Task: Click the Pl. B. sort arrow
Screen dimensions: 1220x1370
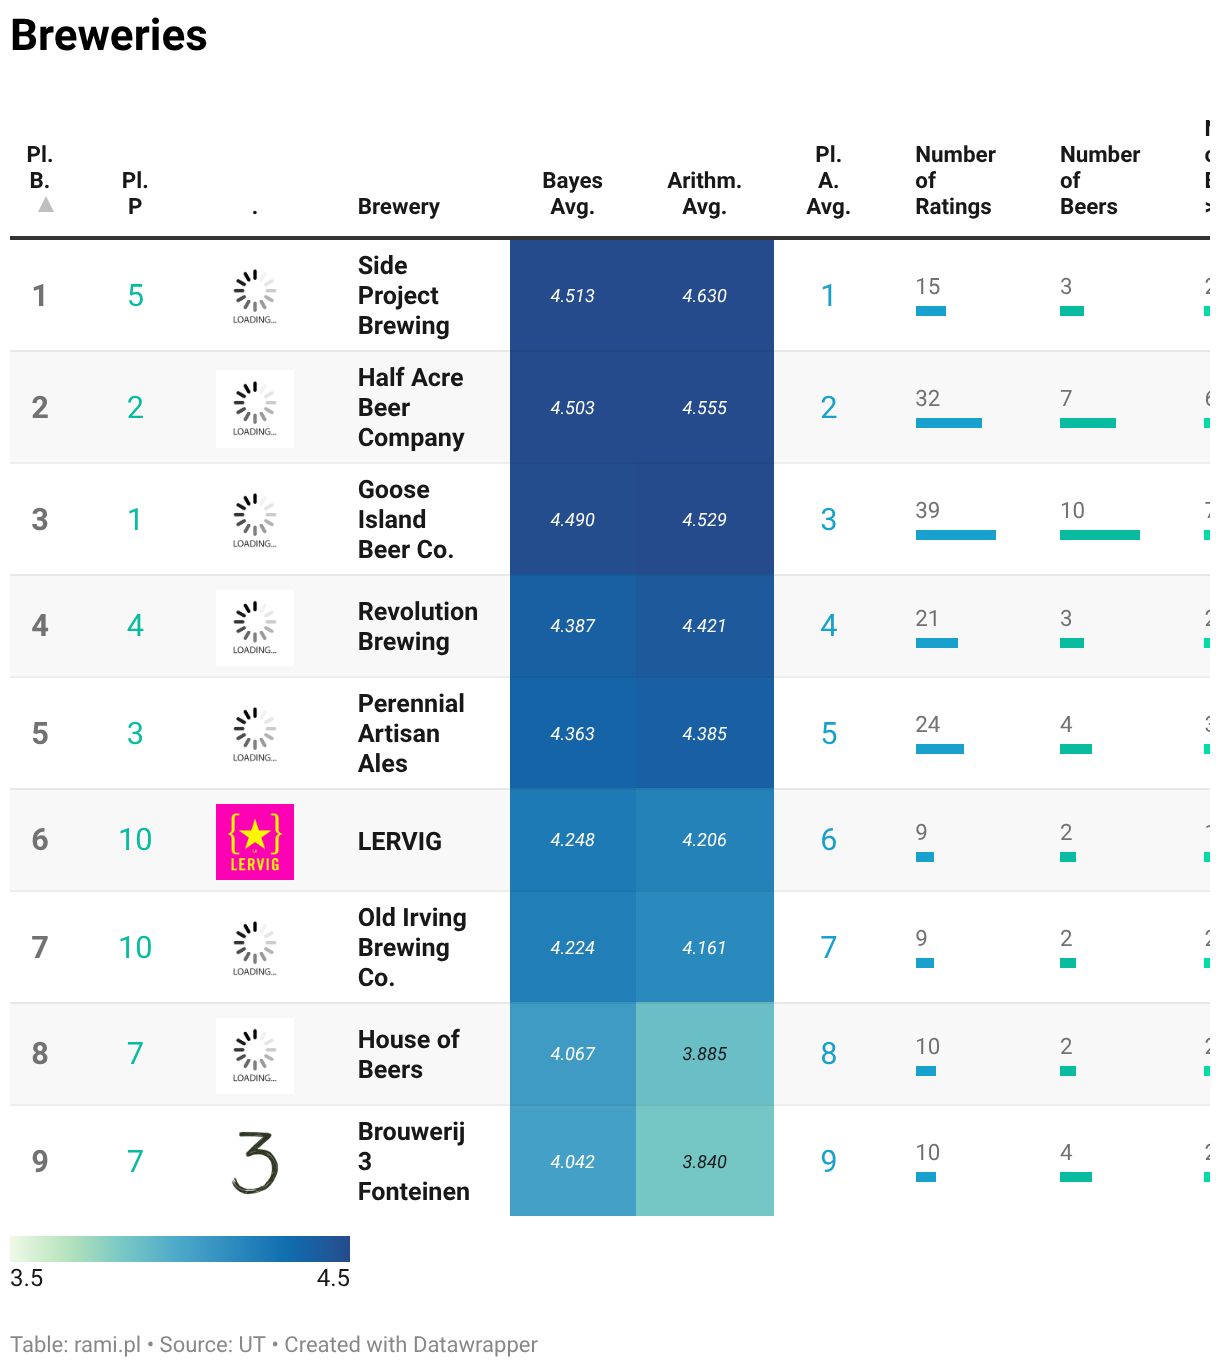Action: [x=46, y=205]
